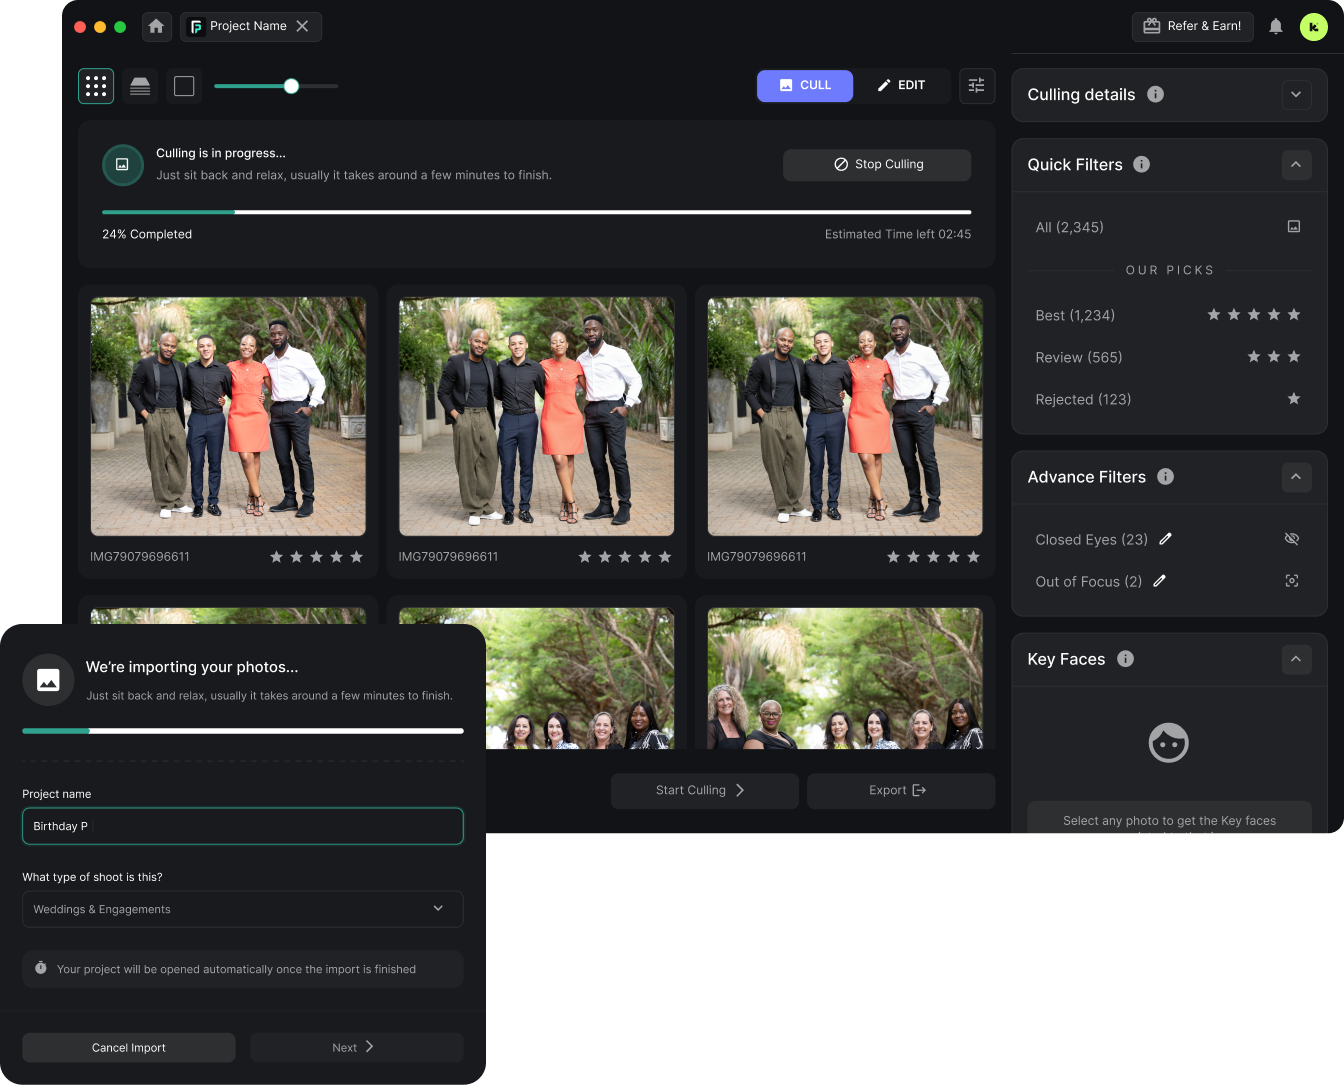Open notifications bell
Screen dimensions: 1344x1085
pos(1275,27)
